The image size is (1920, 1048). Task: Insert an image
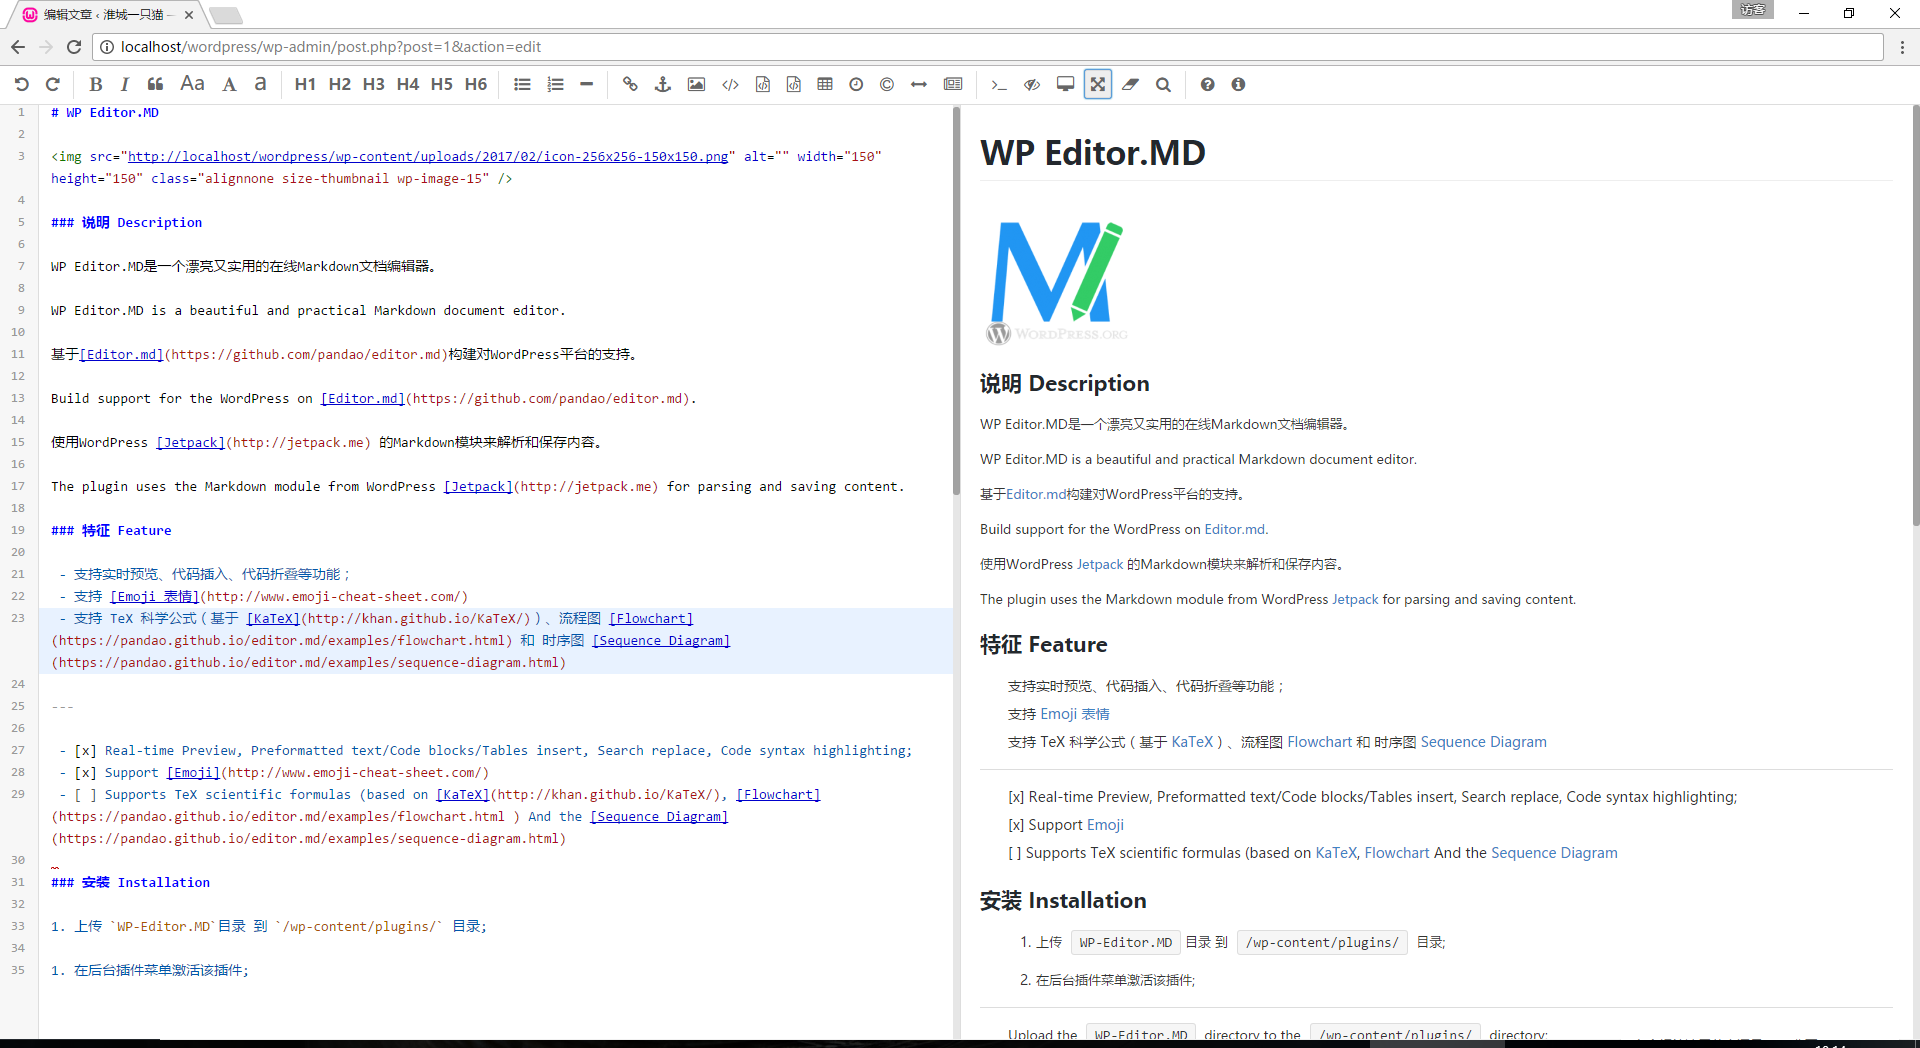pos(696,85)
